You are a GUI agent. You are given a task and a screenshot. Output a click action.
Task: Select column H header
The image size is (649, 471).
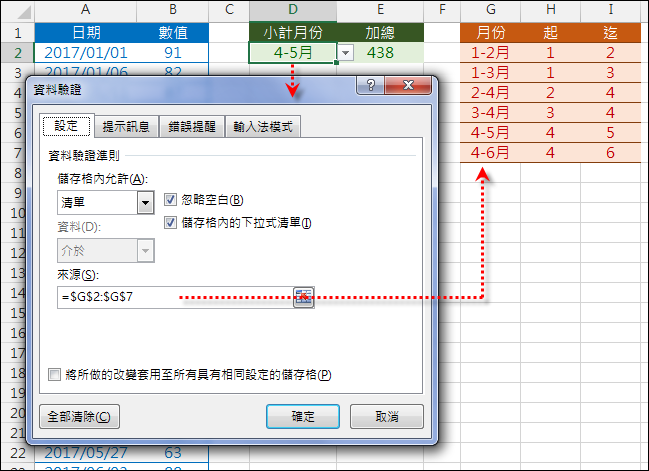pos(550,10)
